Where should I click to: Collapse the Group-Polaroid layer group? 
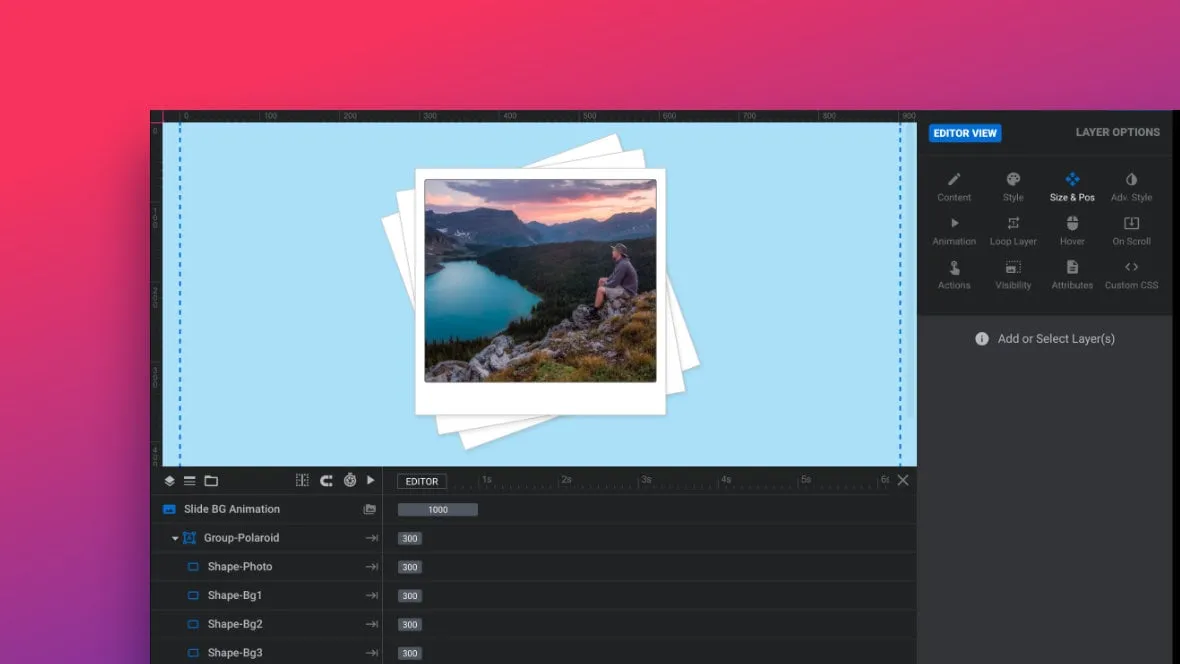click(175, 538)
